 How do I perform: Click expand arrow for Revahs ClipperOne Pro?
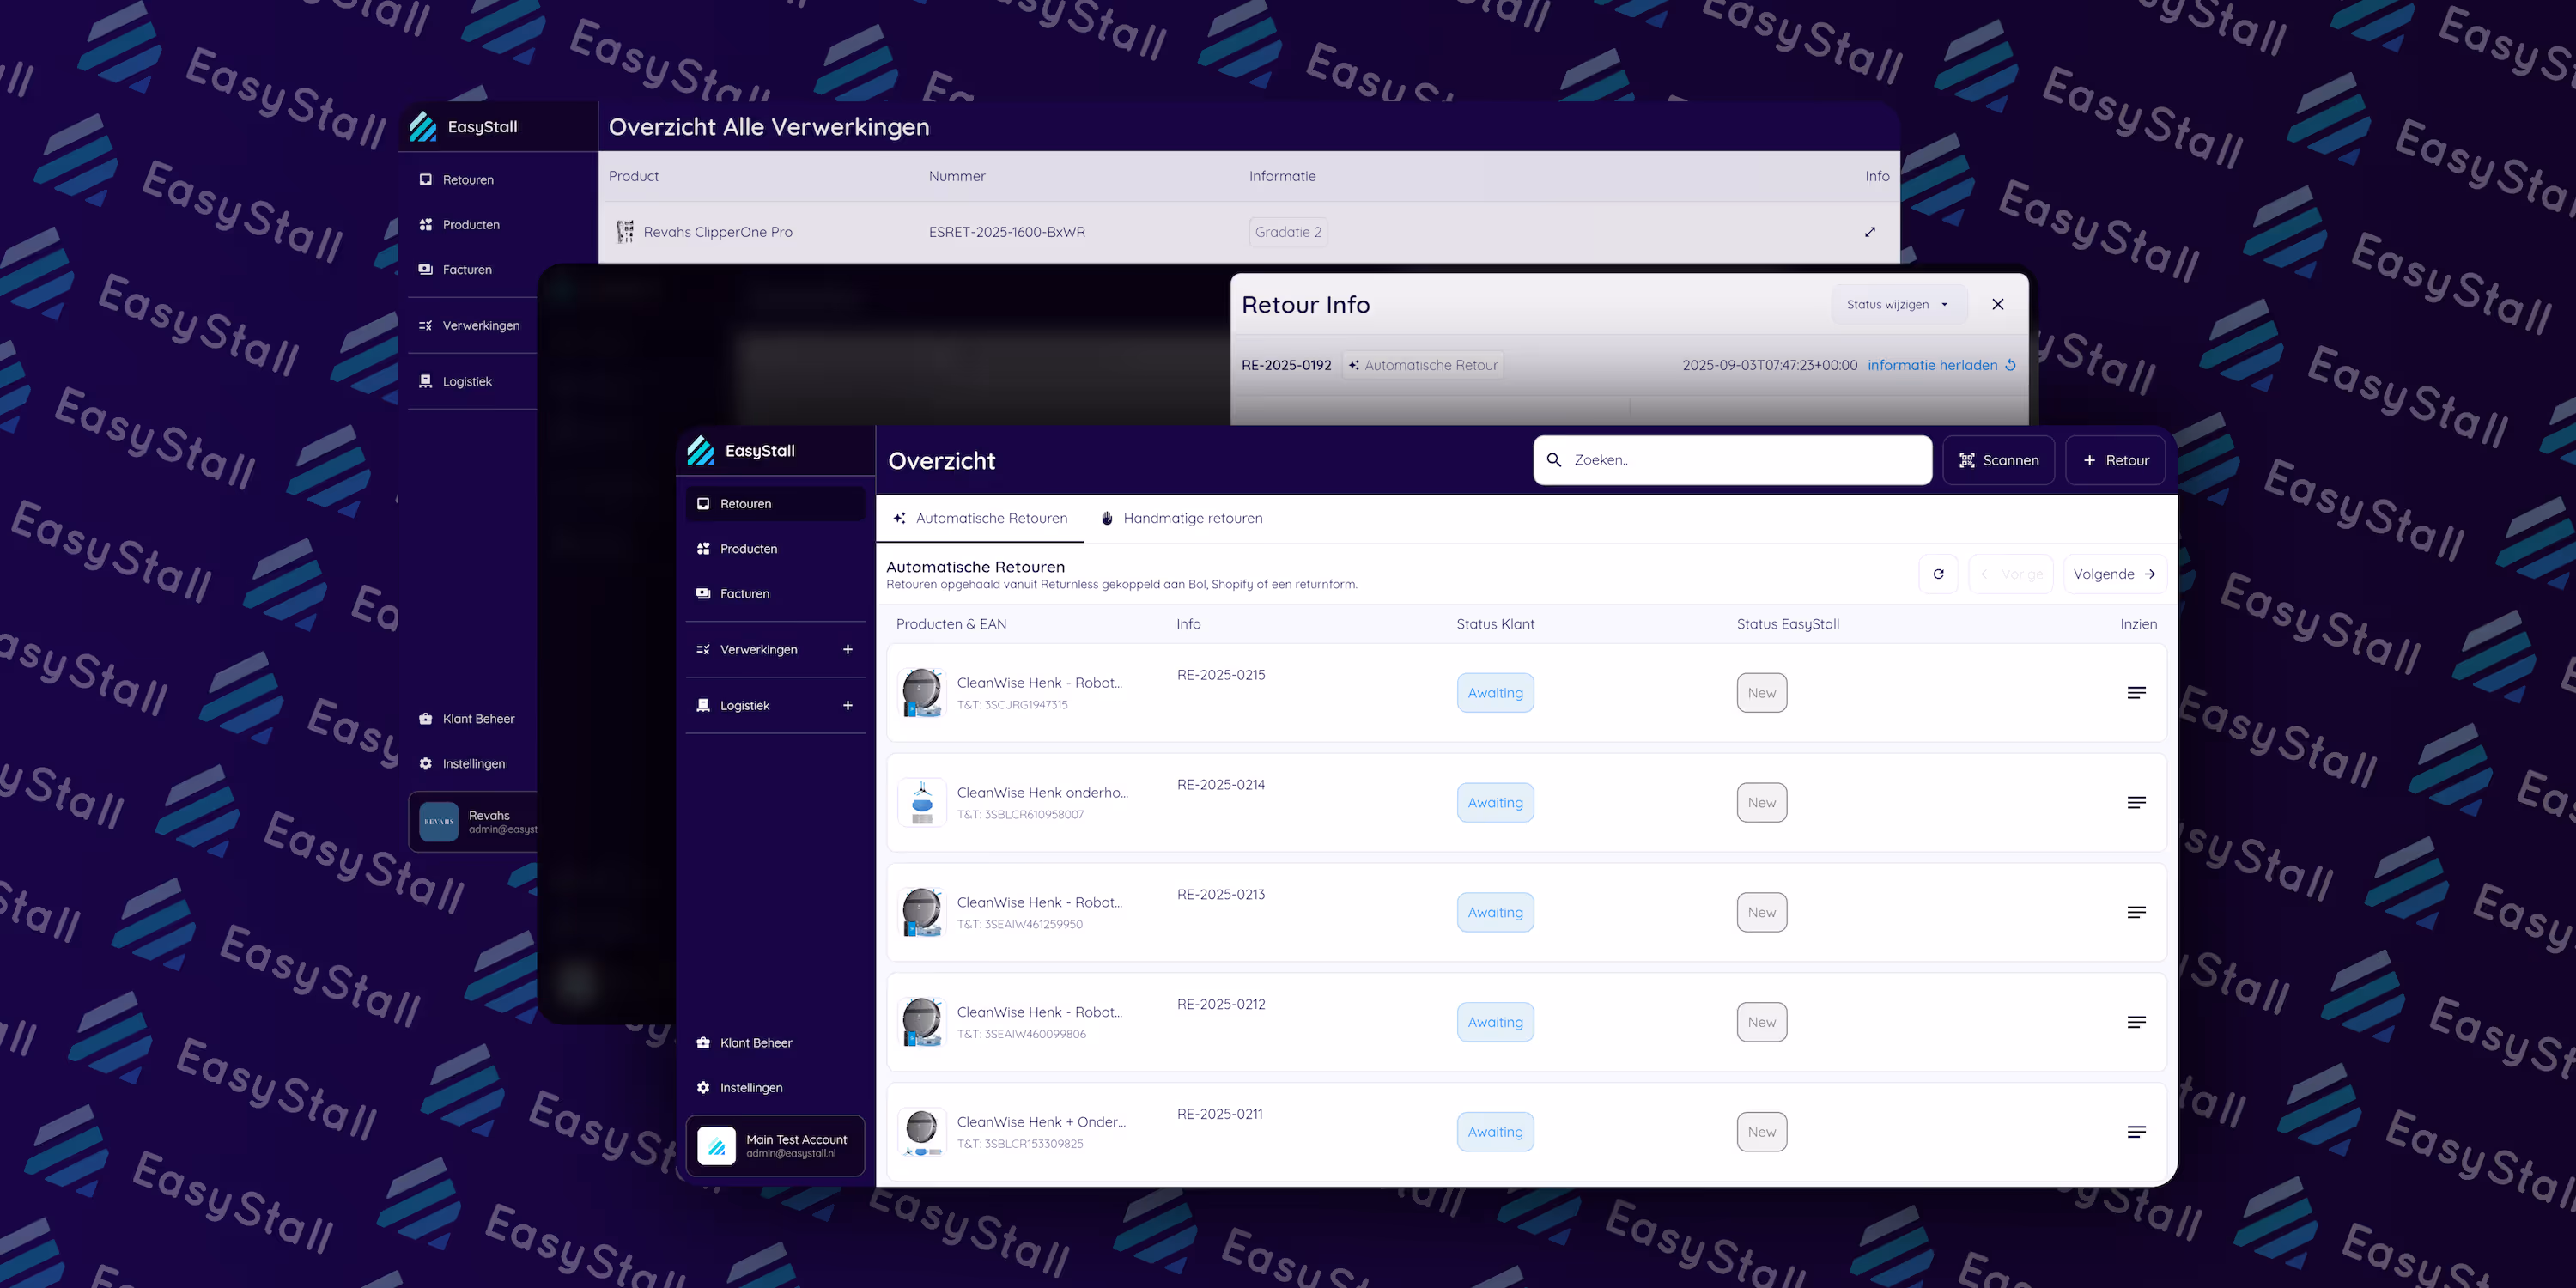[1870, 232]
